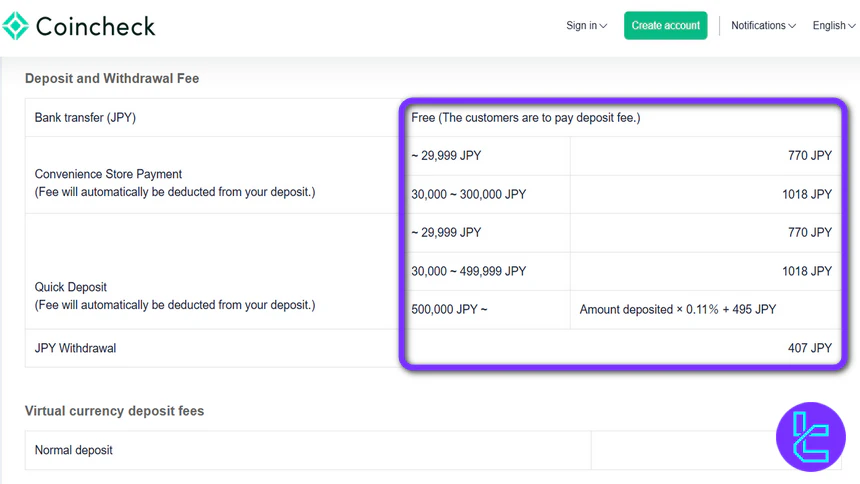
Task: Select the Normal deposit row label
Action: click(73, 450)
